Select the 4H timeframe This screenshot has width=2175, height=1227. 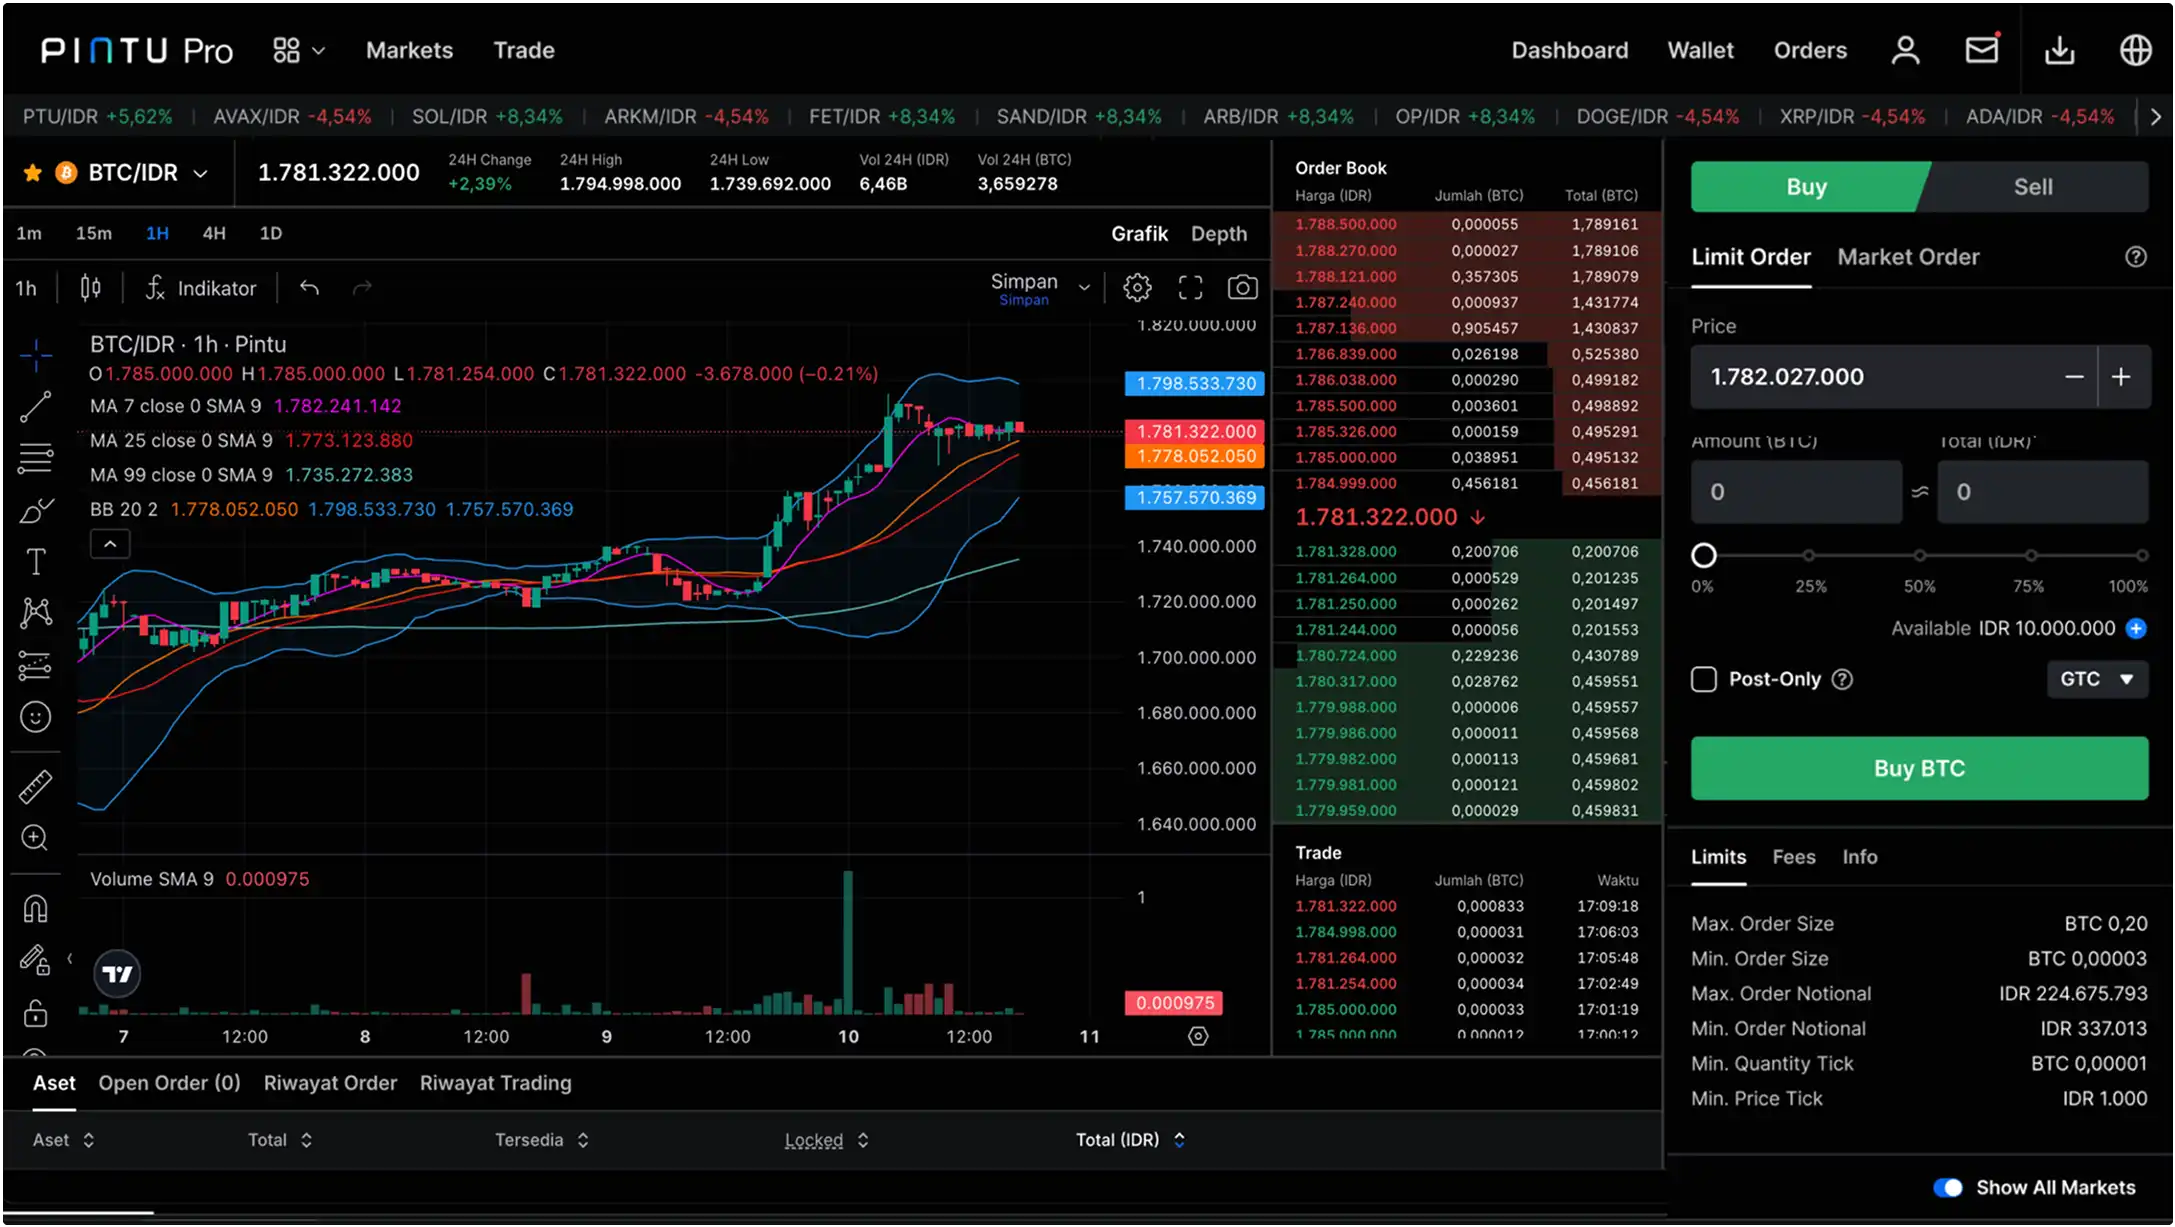[x=214, y=233]
